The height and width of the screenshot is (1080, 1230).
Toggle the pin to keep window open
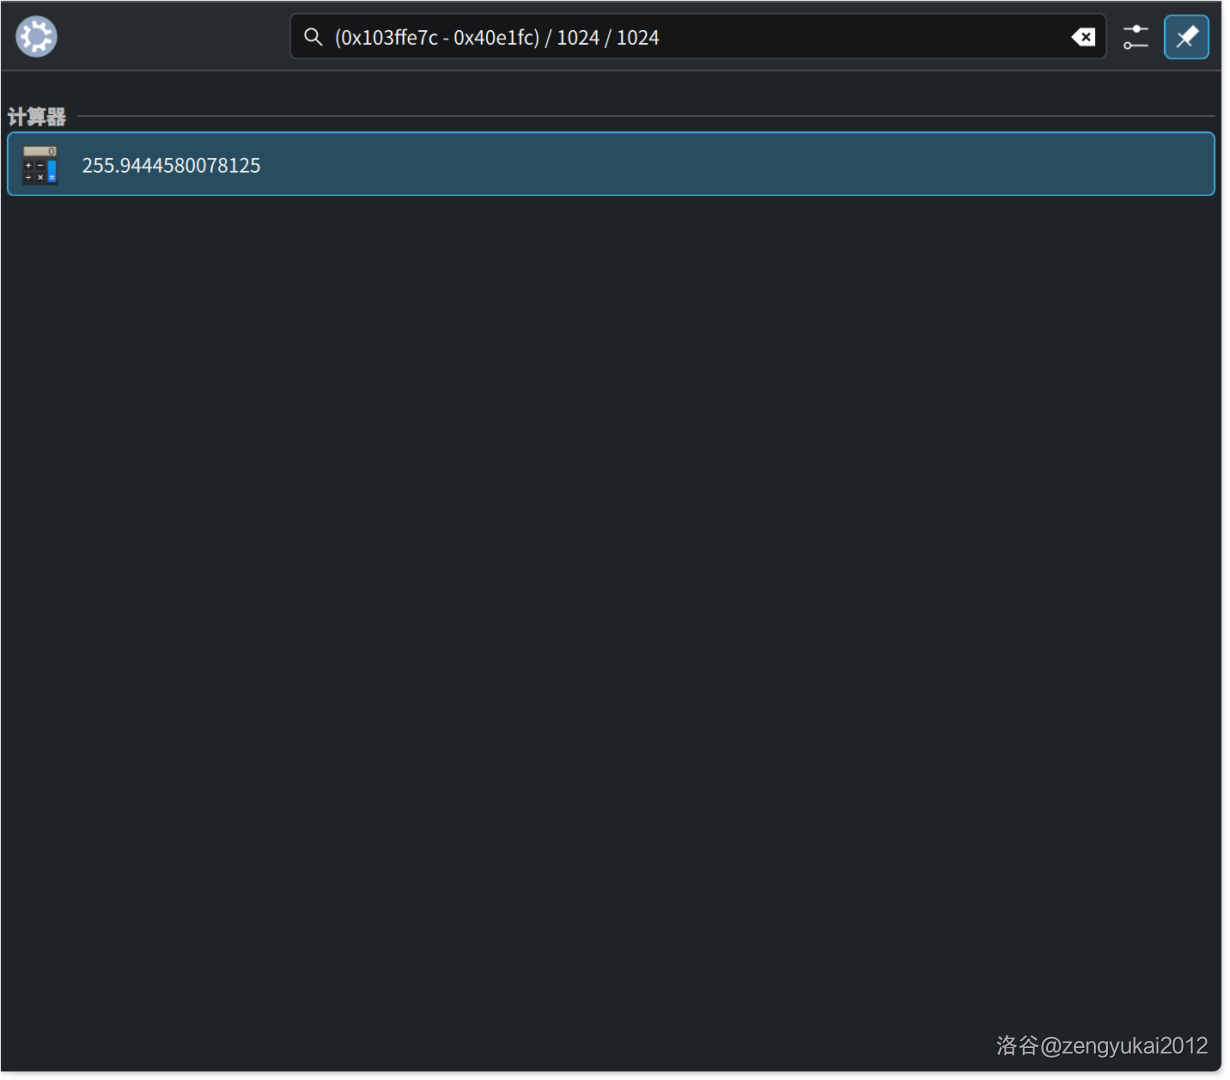(1186, 37)
